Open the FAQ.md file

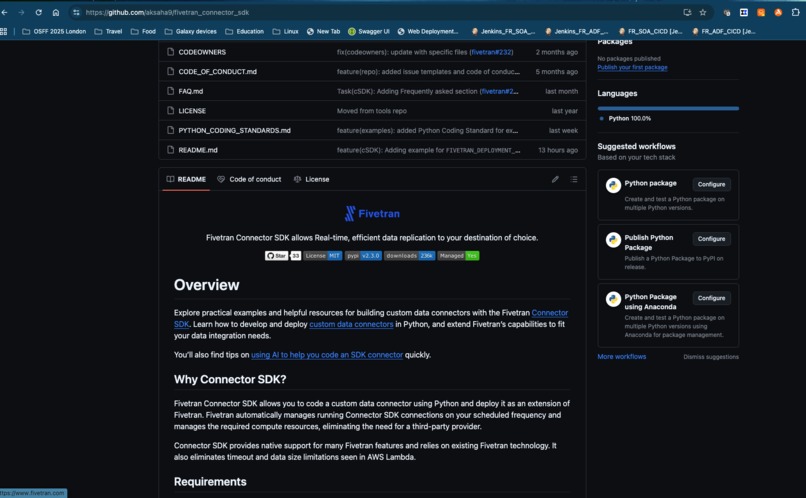[191, 91]
